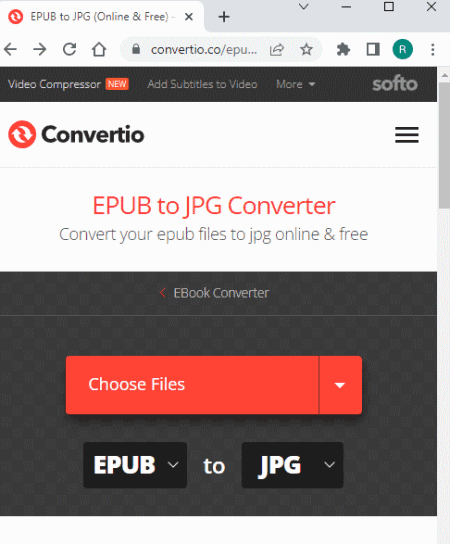Click the scrollbar up arrow

click(x=444, y=75)
